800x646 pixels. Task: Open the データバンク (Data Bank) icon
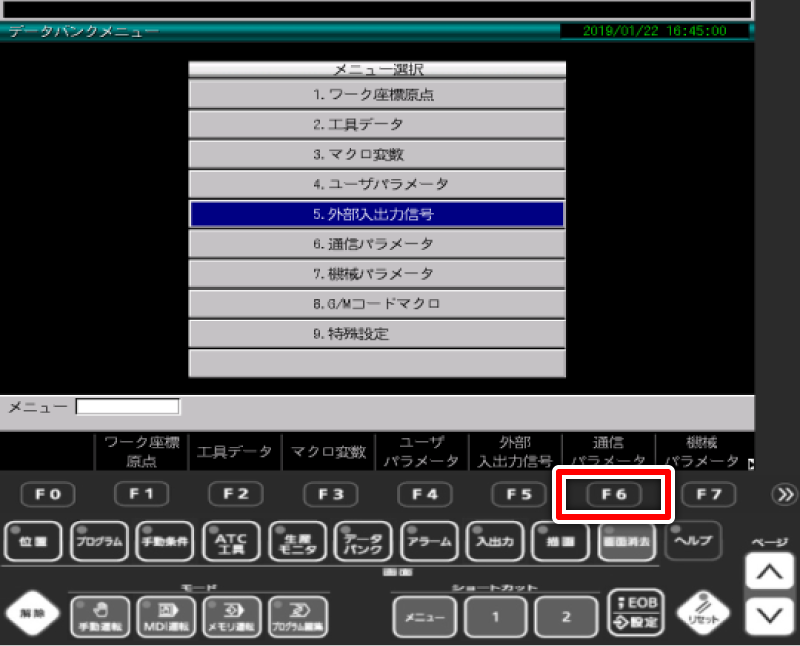coord(363,541)
